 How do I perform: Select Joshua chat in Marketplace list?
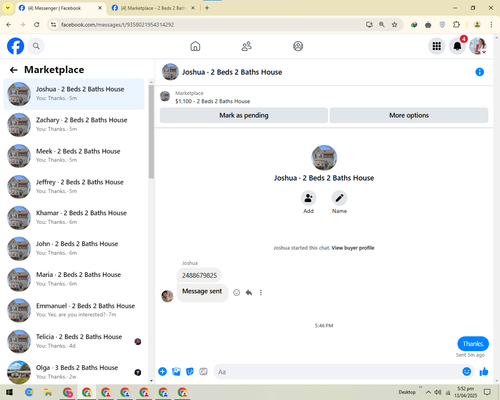coord(74,94)
